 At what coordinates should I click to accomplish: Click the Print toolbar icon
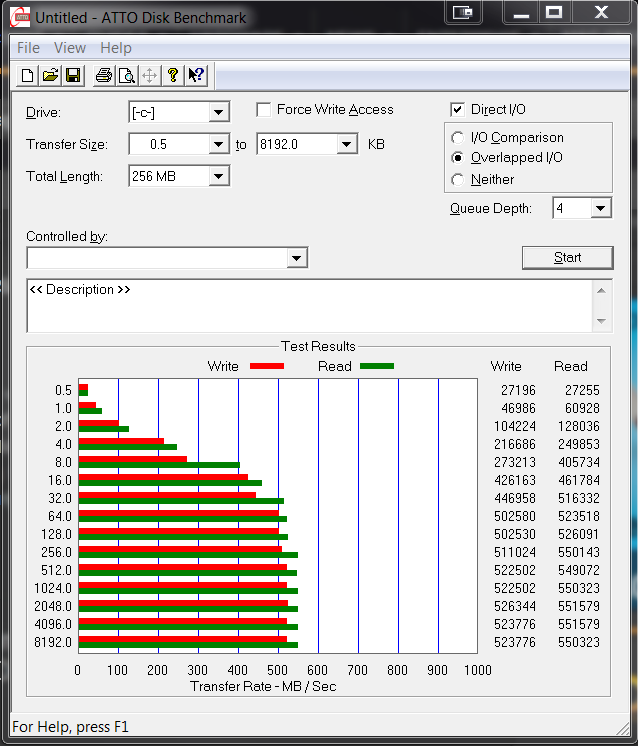(104, 75)
